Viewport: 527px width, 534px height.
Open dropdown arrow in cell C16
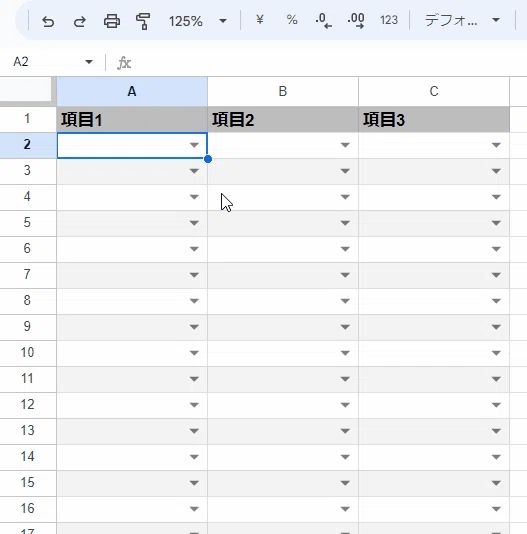[x=496, y=509]
